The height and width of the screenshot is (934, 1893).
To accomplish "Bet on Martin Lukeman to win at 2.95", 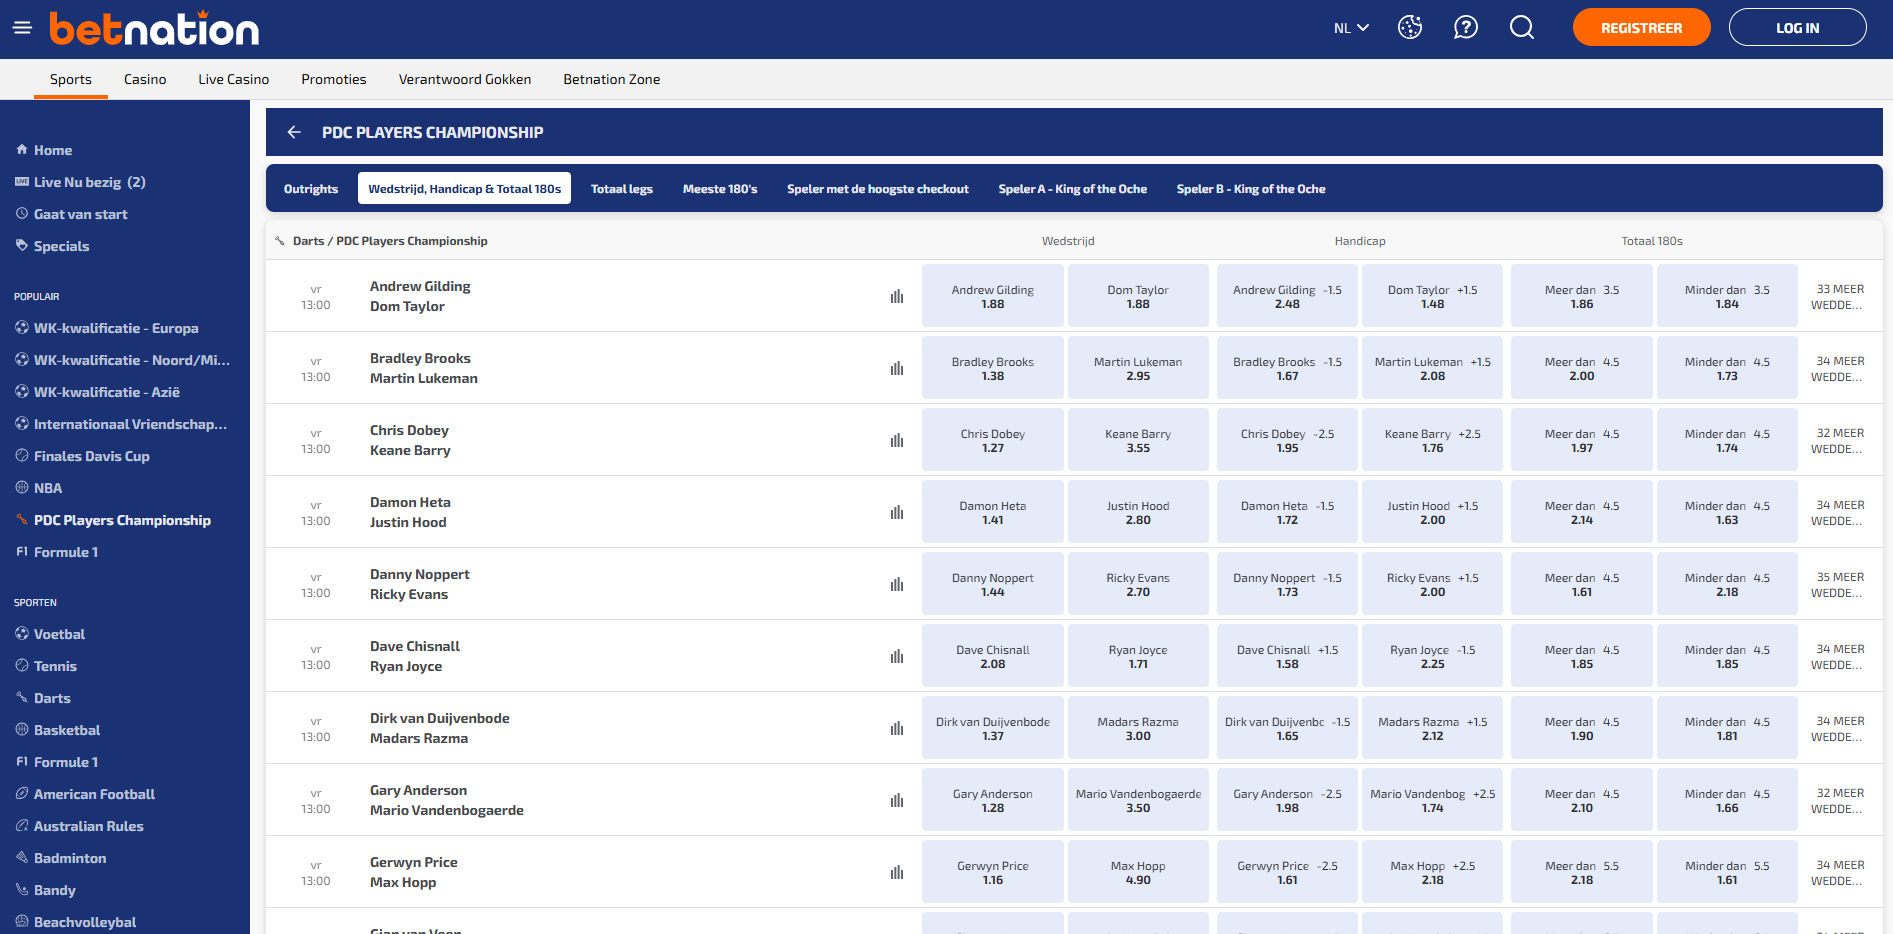I will point(1138,368).
